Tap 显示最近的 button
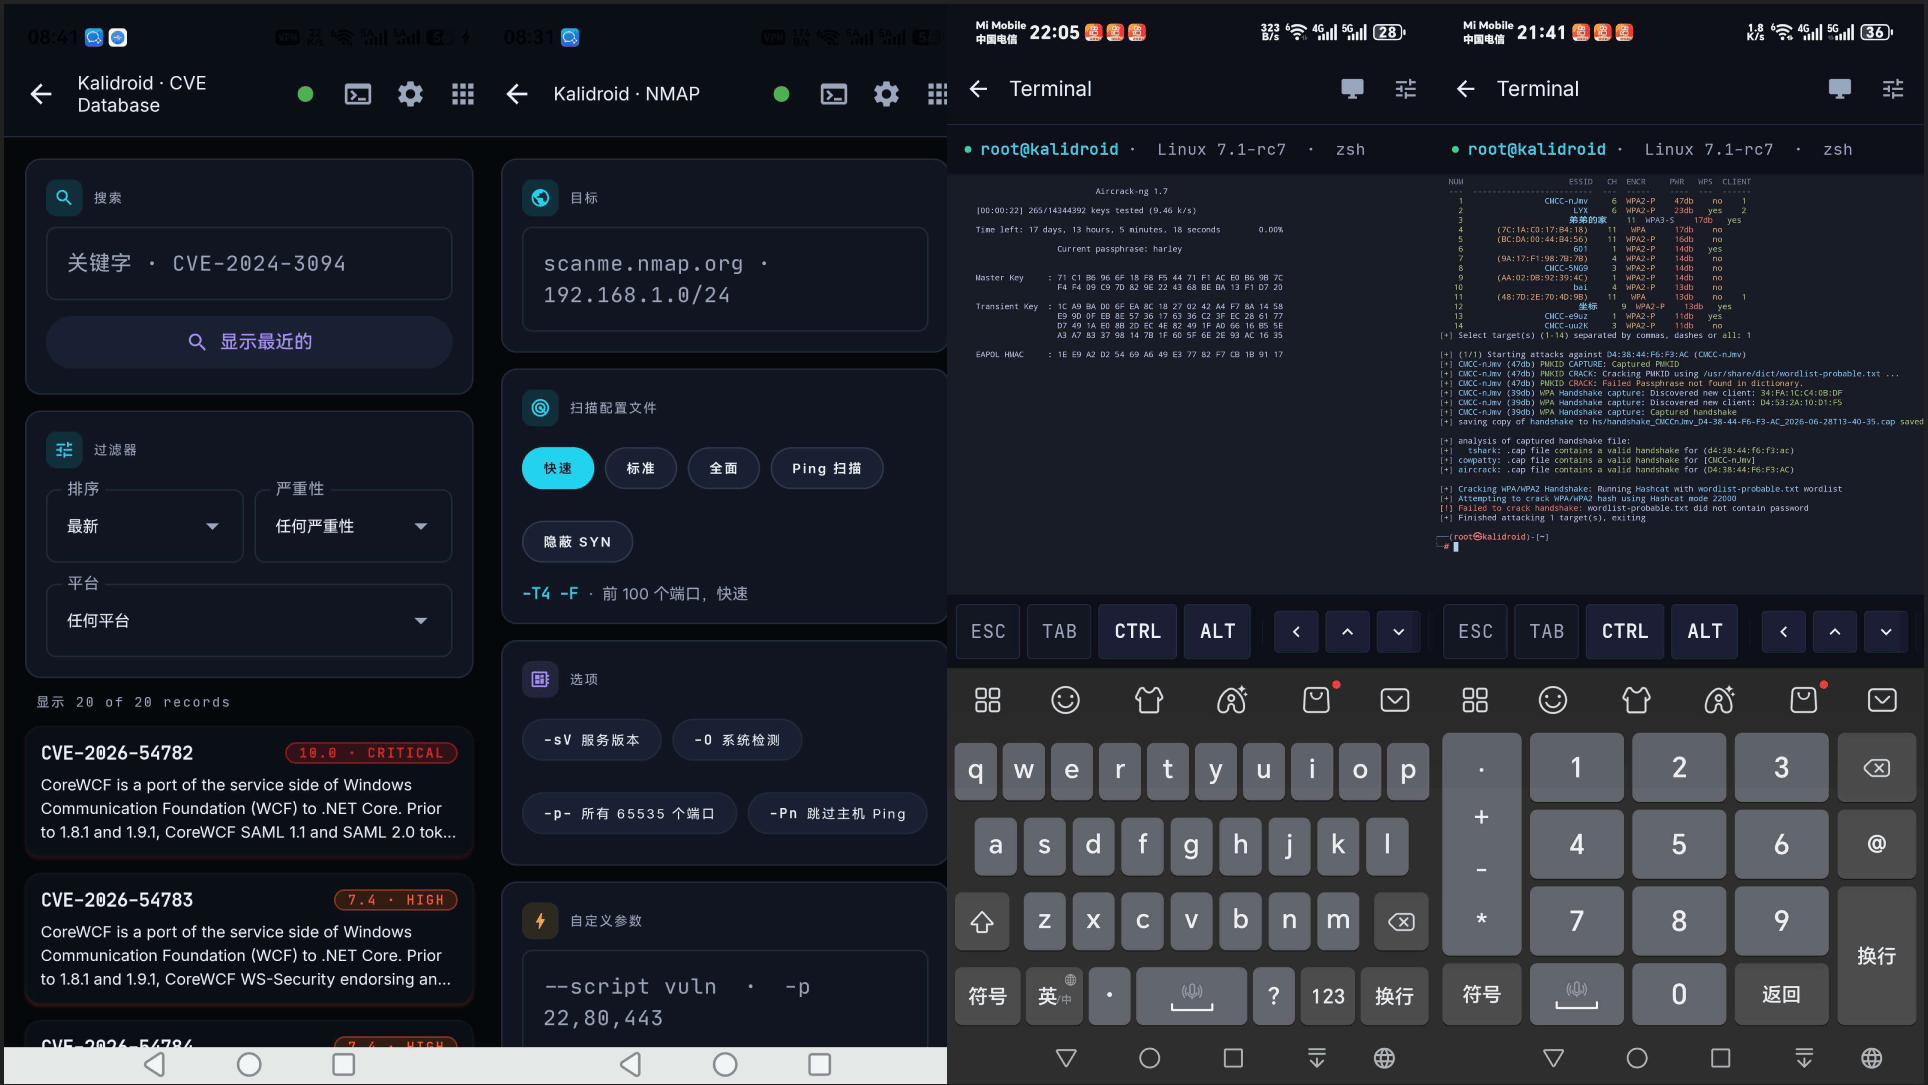 click(249, 342)
